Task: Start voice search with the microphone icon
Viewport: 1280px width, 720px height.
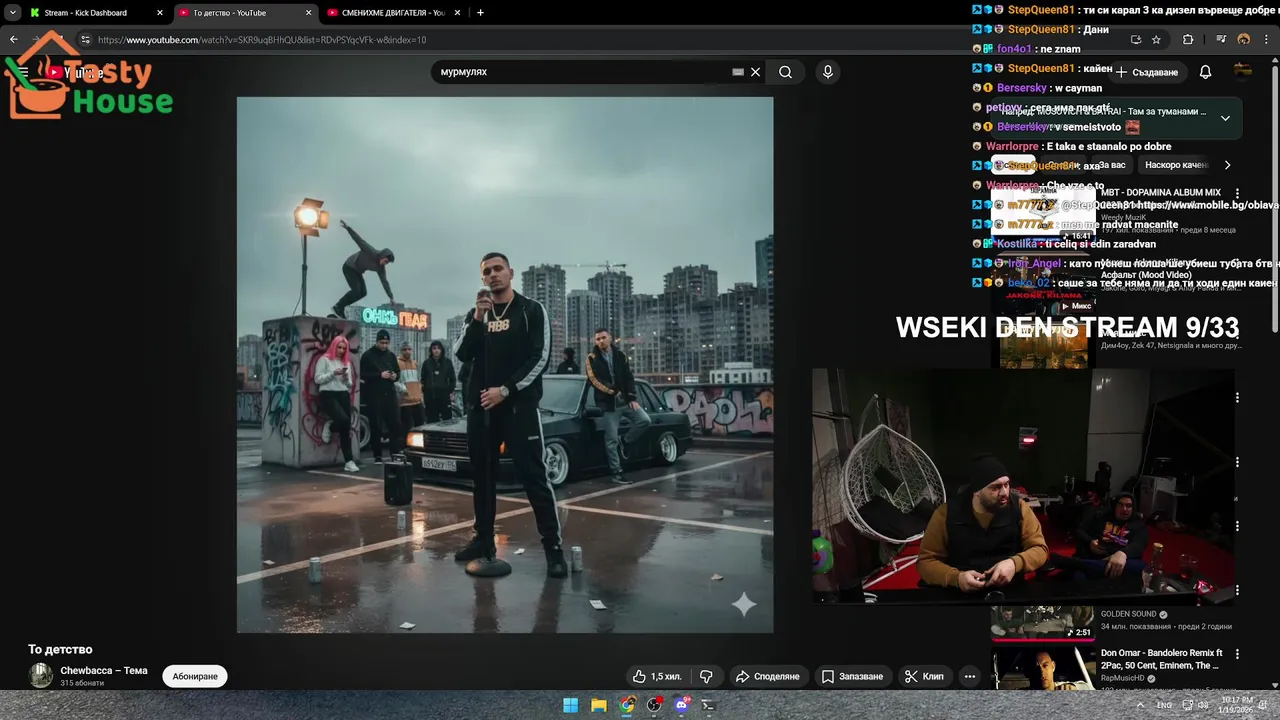Action: pyautogui.click(x=827, y=72)
